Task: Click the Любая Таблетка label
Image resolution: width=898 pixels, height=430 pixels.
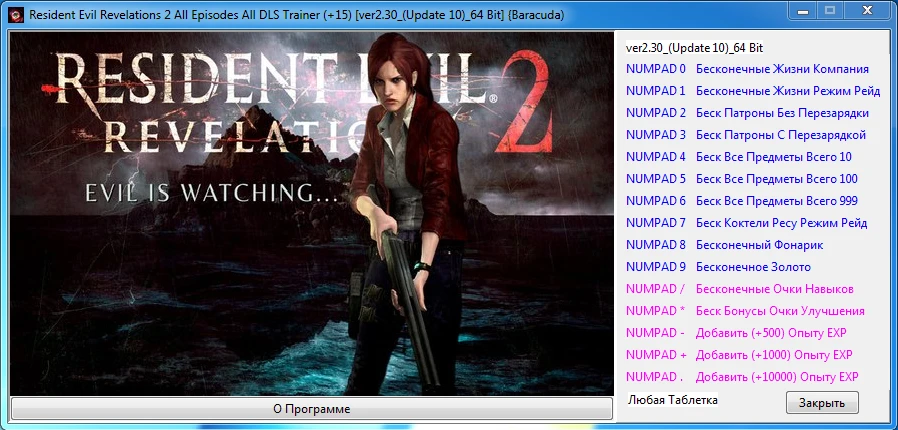Action: (x=672, y=399)
